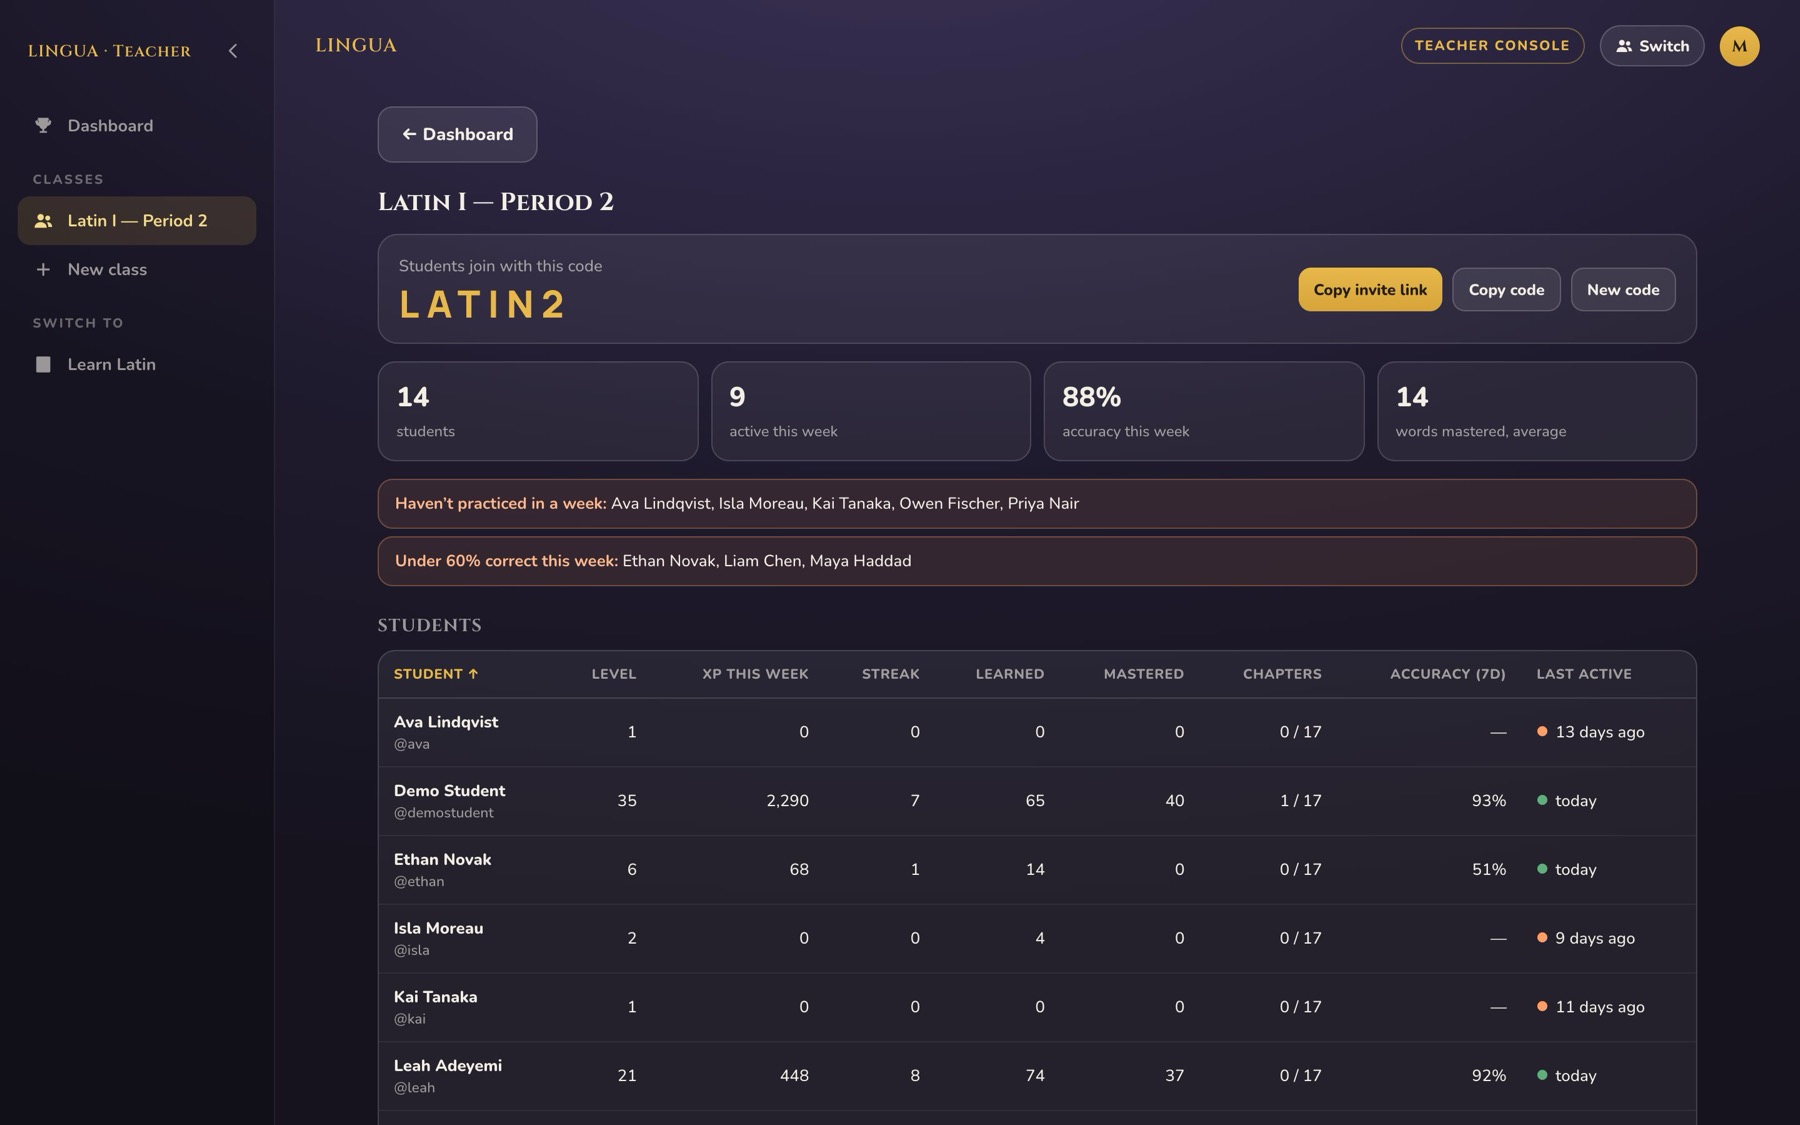Sort table by Student column
Image resolution: width=1800 pixels, height=1125 pixels.
point(436,674)
